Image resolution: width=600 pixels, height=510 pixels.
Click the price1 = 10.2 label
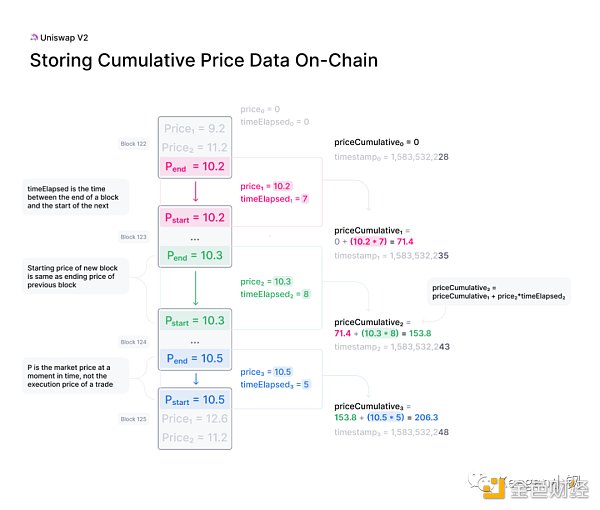(x=265, y=186)
